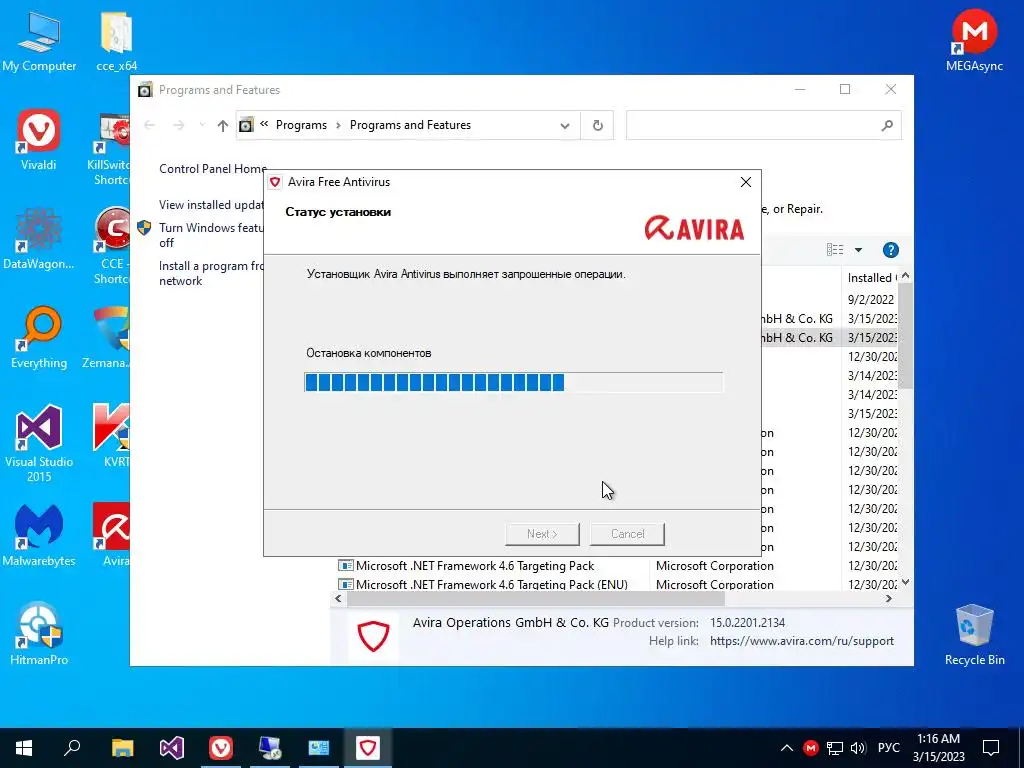The height and width of the screenshot is (768, 1024).
Task: Select Programs and Features breadcrumb
Action: pyautogui.click(x=410, y=125)
